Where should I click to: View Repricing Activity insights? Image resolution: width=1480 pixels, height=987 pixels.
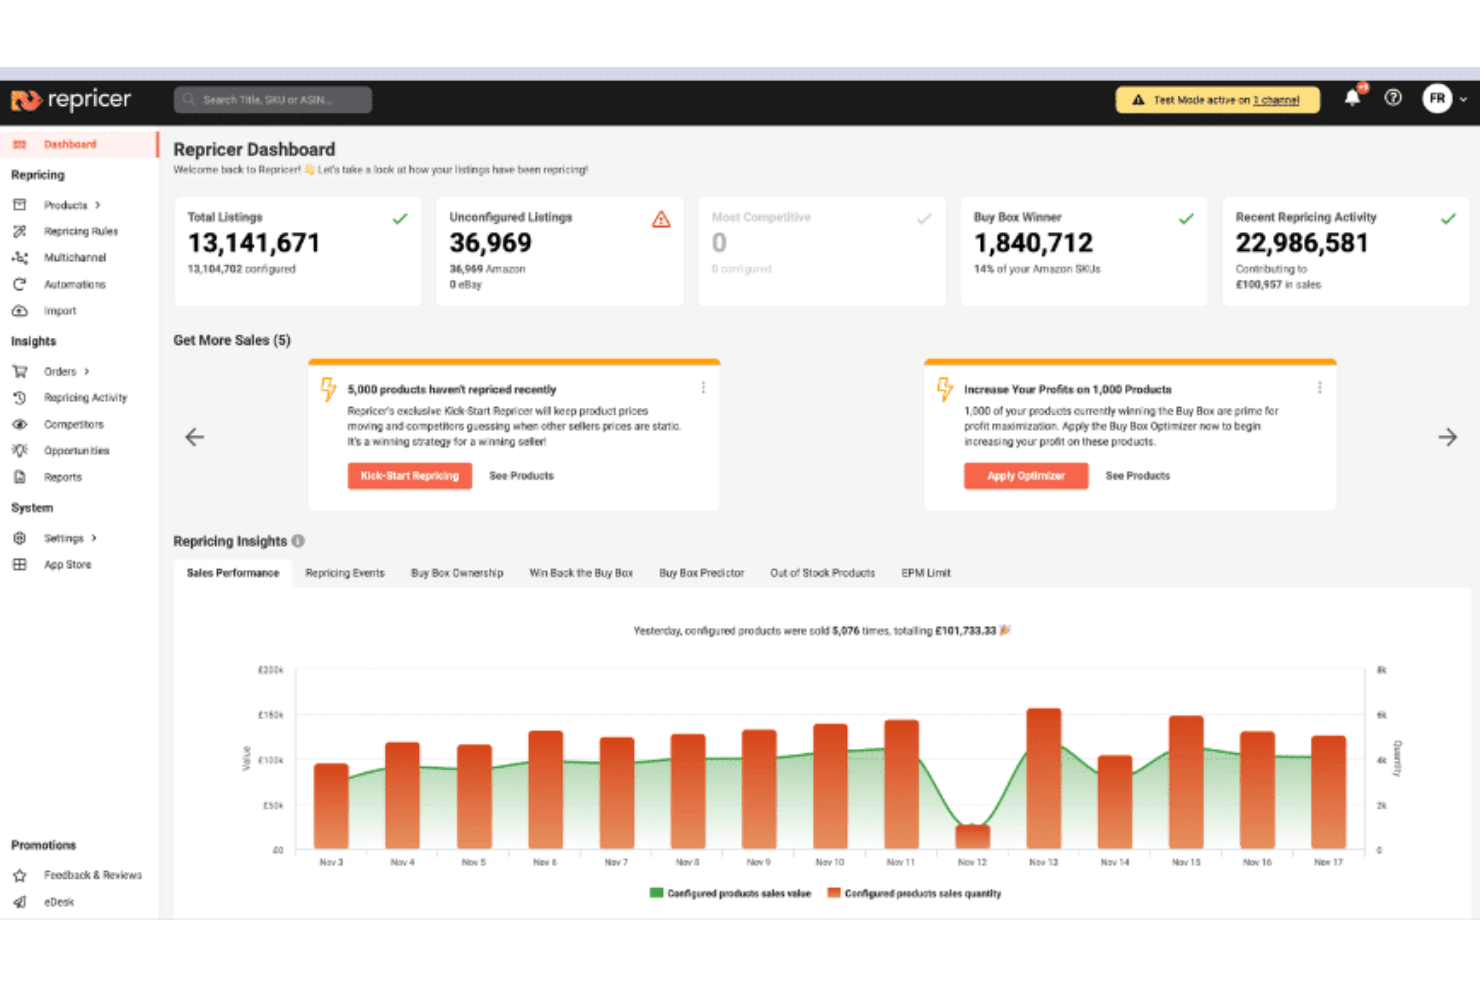[85, 397]
